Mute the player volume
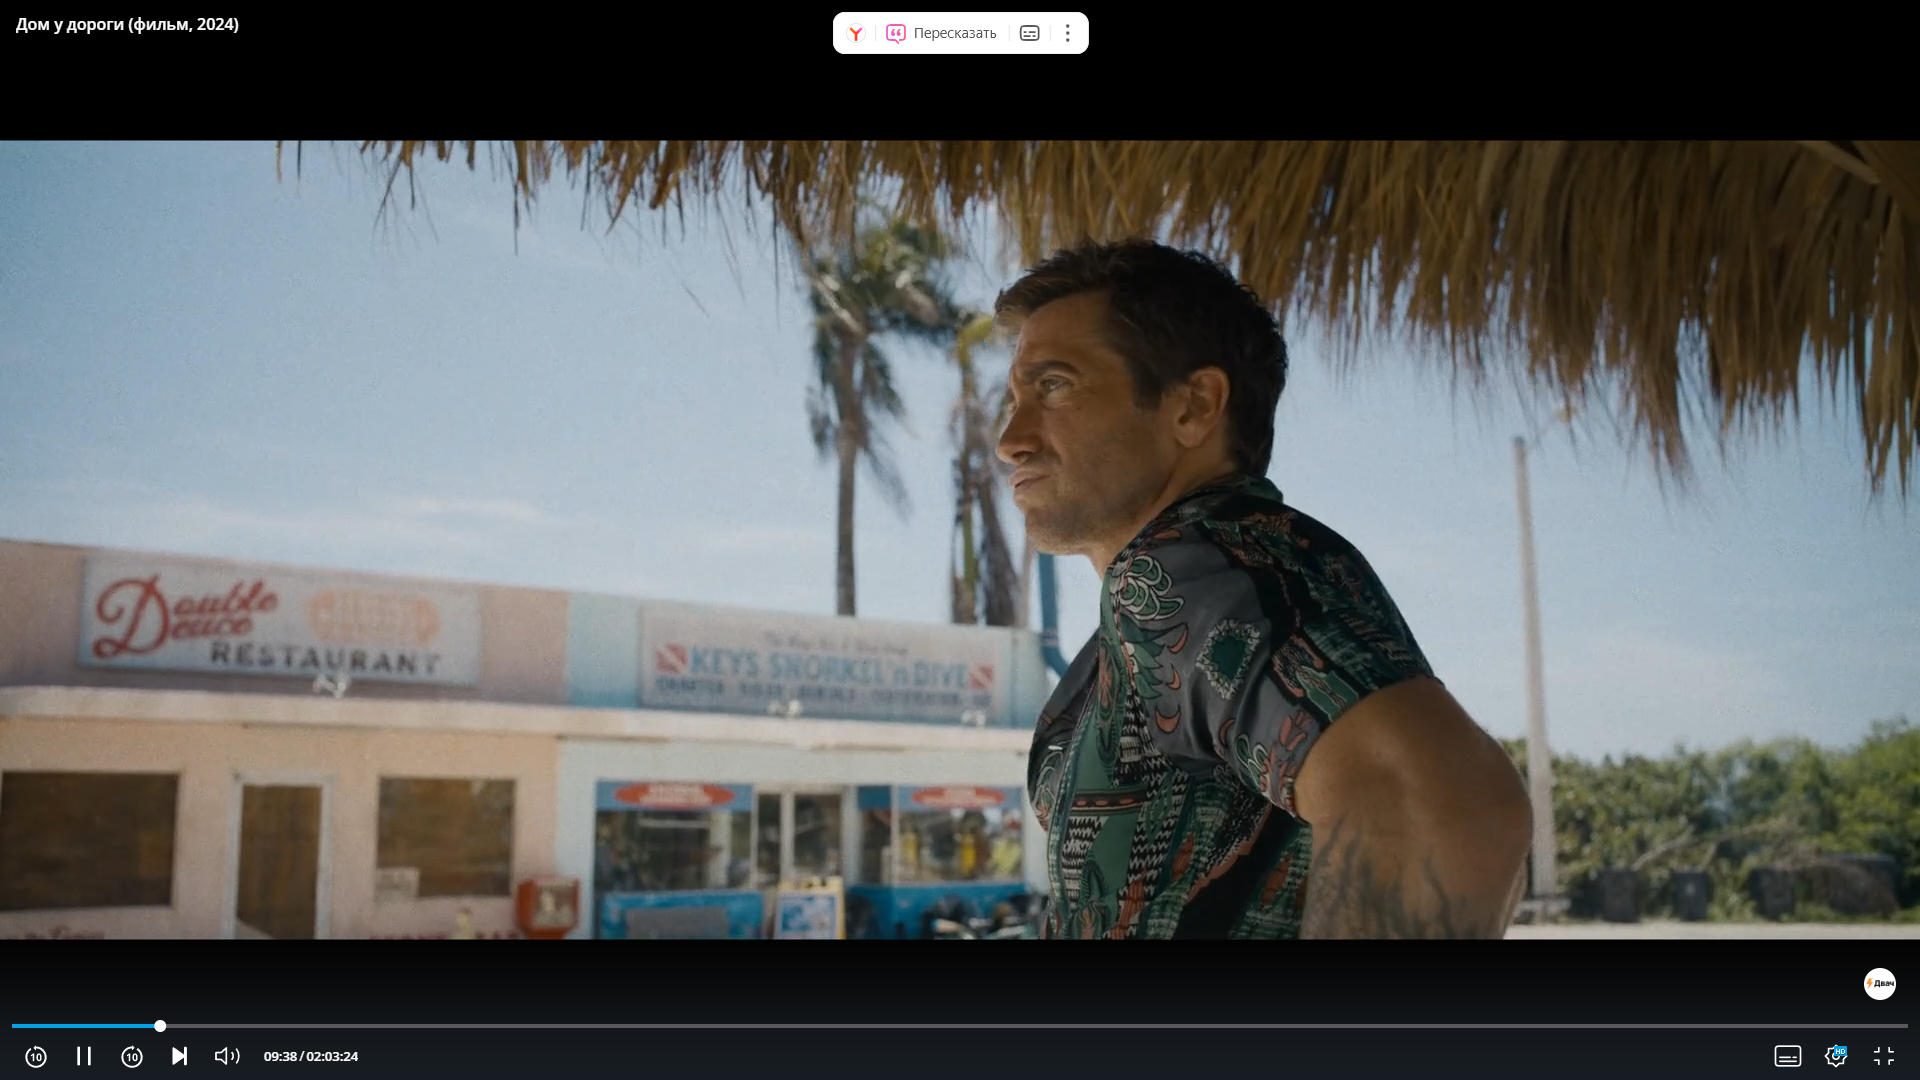Image resolution: width=1920 pixels, height=1080 pixels. tap(227, 1056)
